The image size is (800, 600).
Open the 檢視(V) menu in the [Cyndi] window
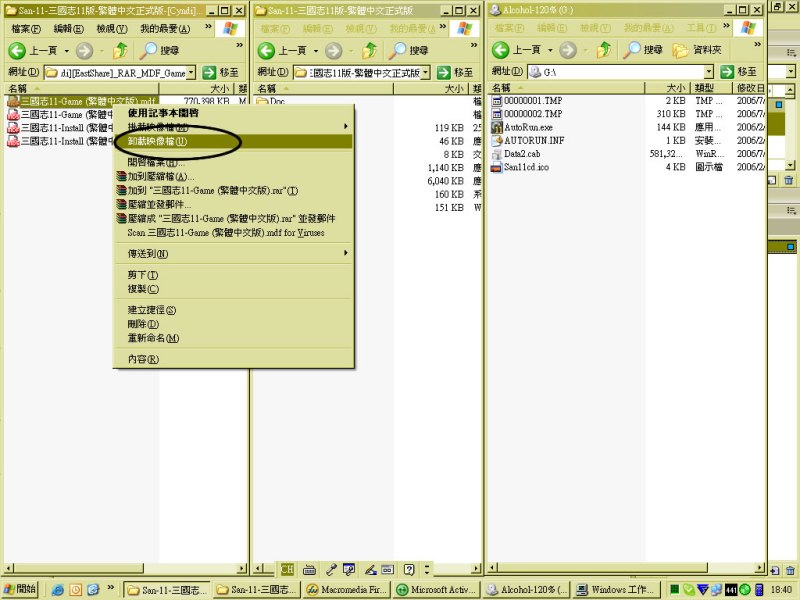pos(112,29)
